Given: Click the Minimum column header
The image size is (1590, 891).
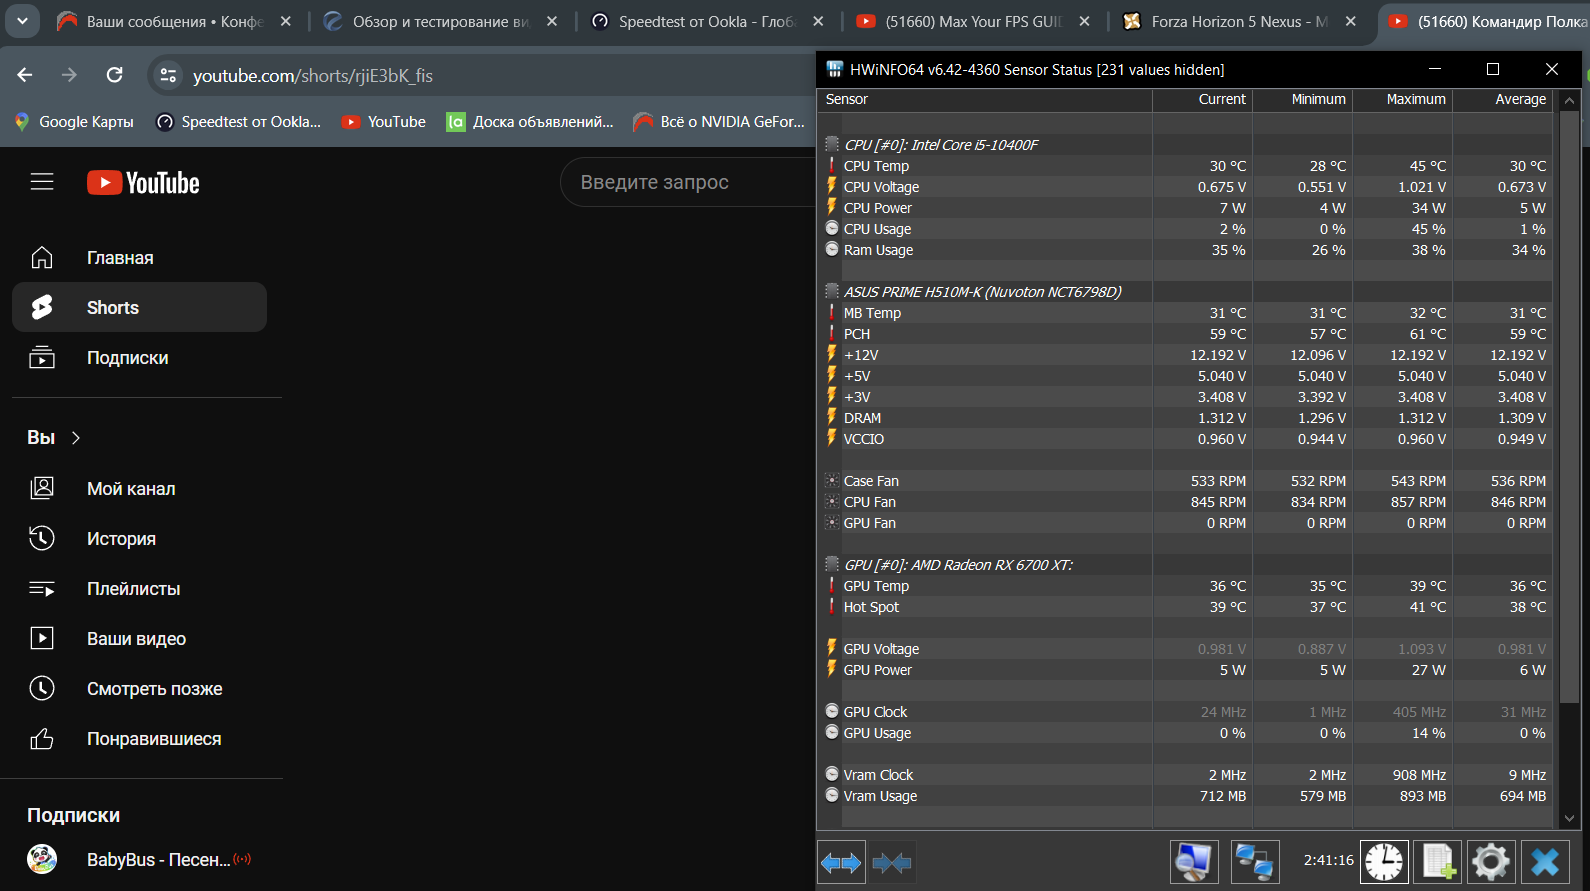Looking at the screenshot, I should pyautogui.click(x=1303, y=99).
